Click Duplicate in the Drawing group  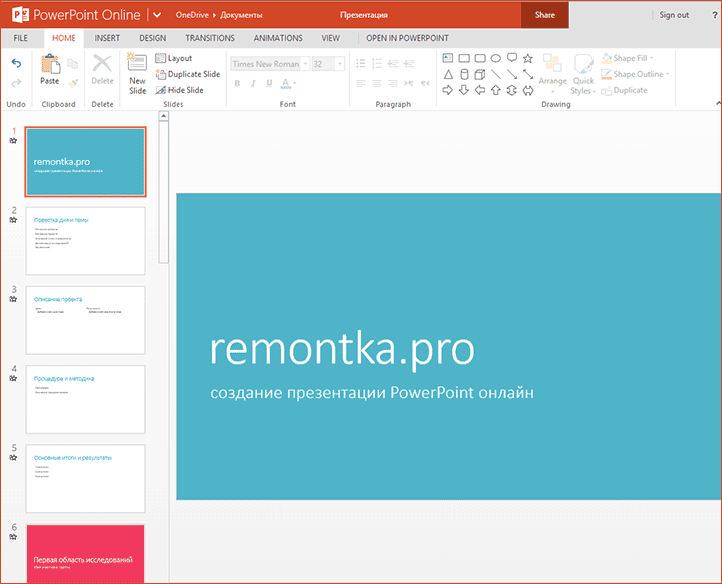(624, 90)
